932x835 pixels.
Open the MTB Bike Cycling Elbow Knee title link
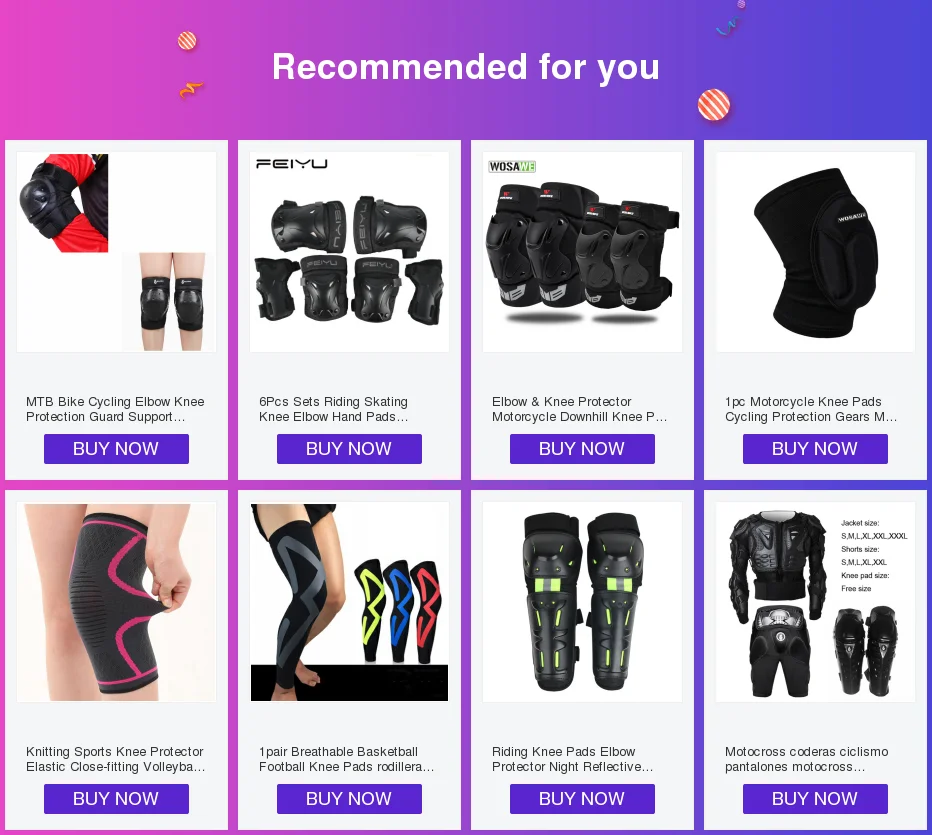coord(115,409)
